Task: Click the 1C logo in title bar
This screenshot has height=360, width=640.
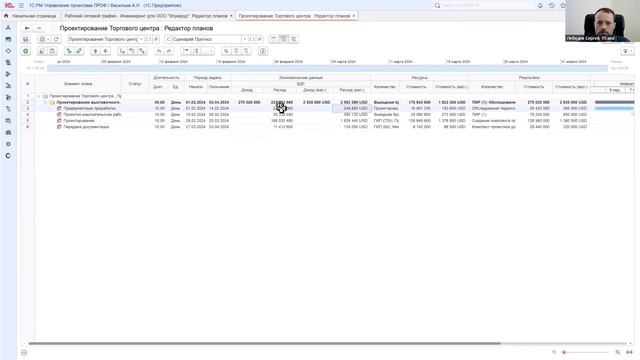Action: coord(9,5)
